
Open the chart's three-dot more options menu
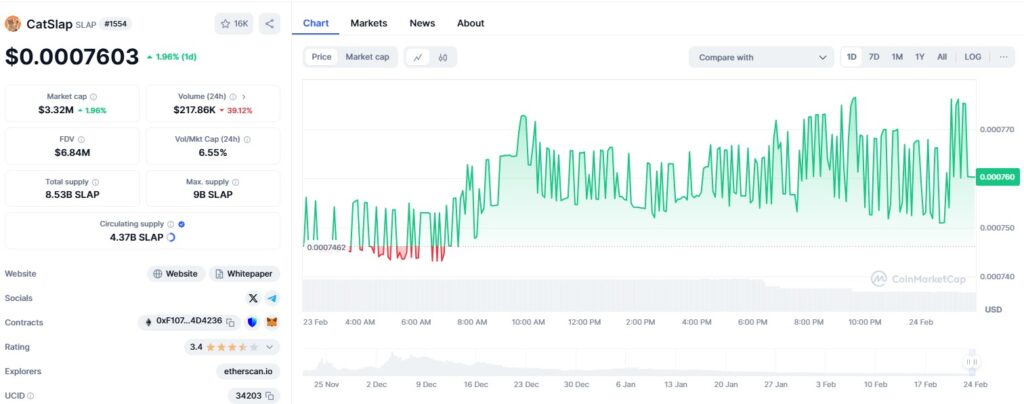click(x=1003, y=57)
